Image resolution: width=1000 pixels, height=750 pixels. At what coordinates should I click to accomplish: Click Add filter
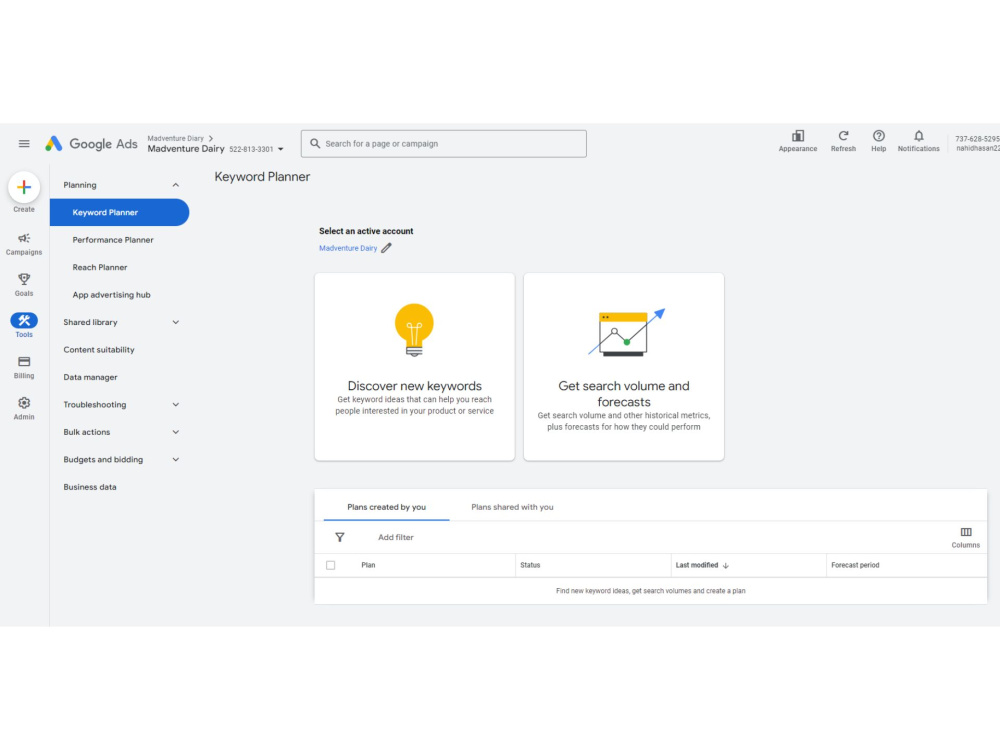(395, 538)
